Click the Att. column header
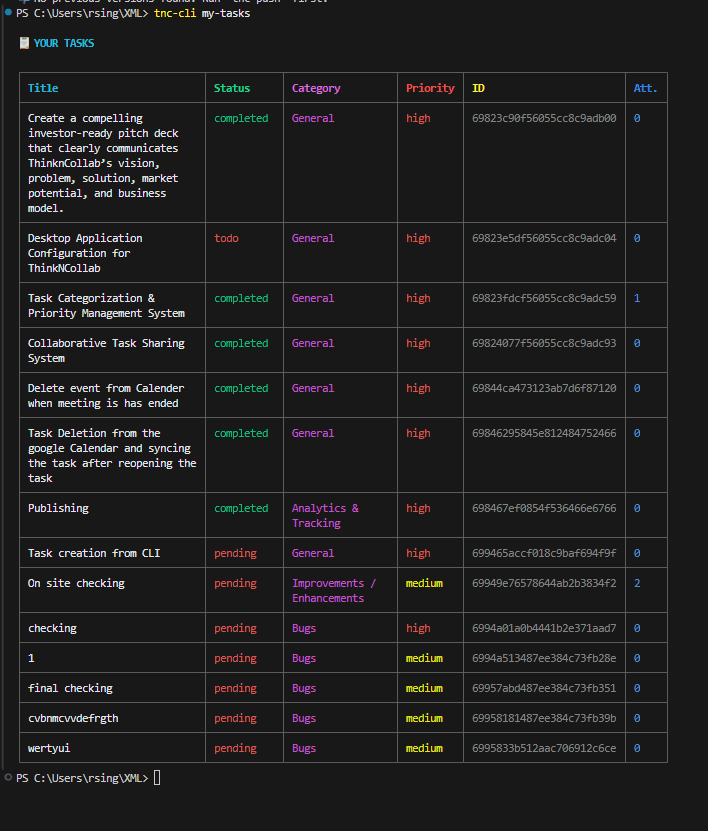The width and height of the screenshot is (708, 831). (x=645, y=88)
